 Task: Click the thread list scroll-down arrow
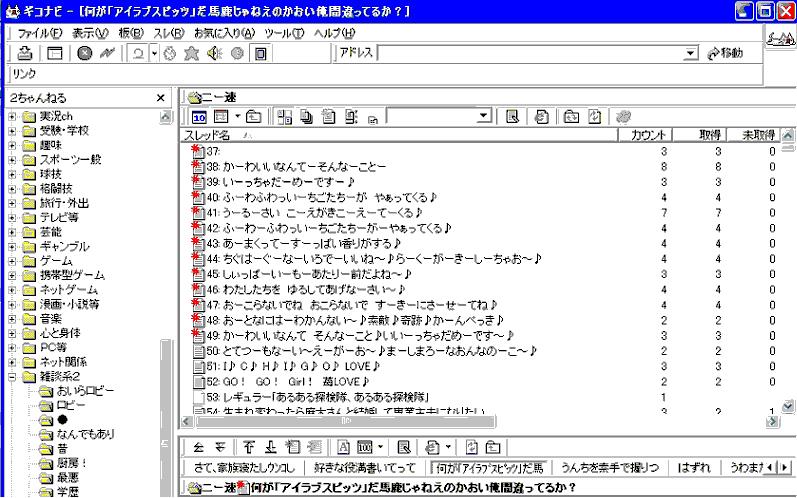pyautogui.click(x=787, y=406)
